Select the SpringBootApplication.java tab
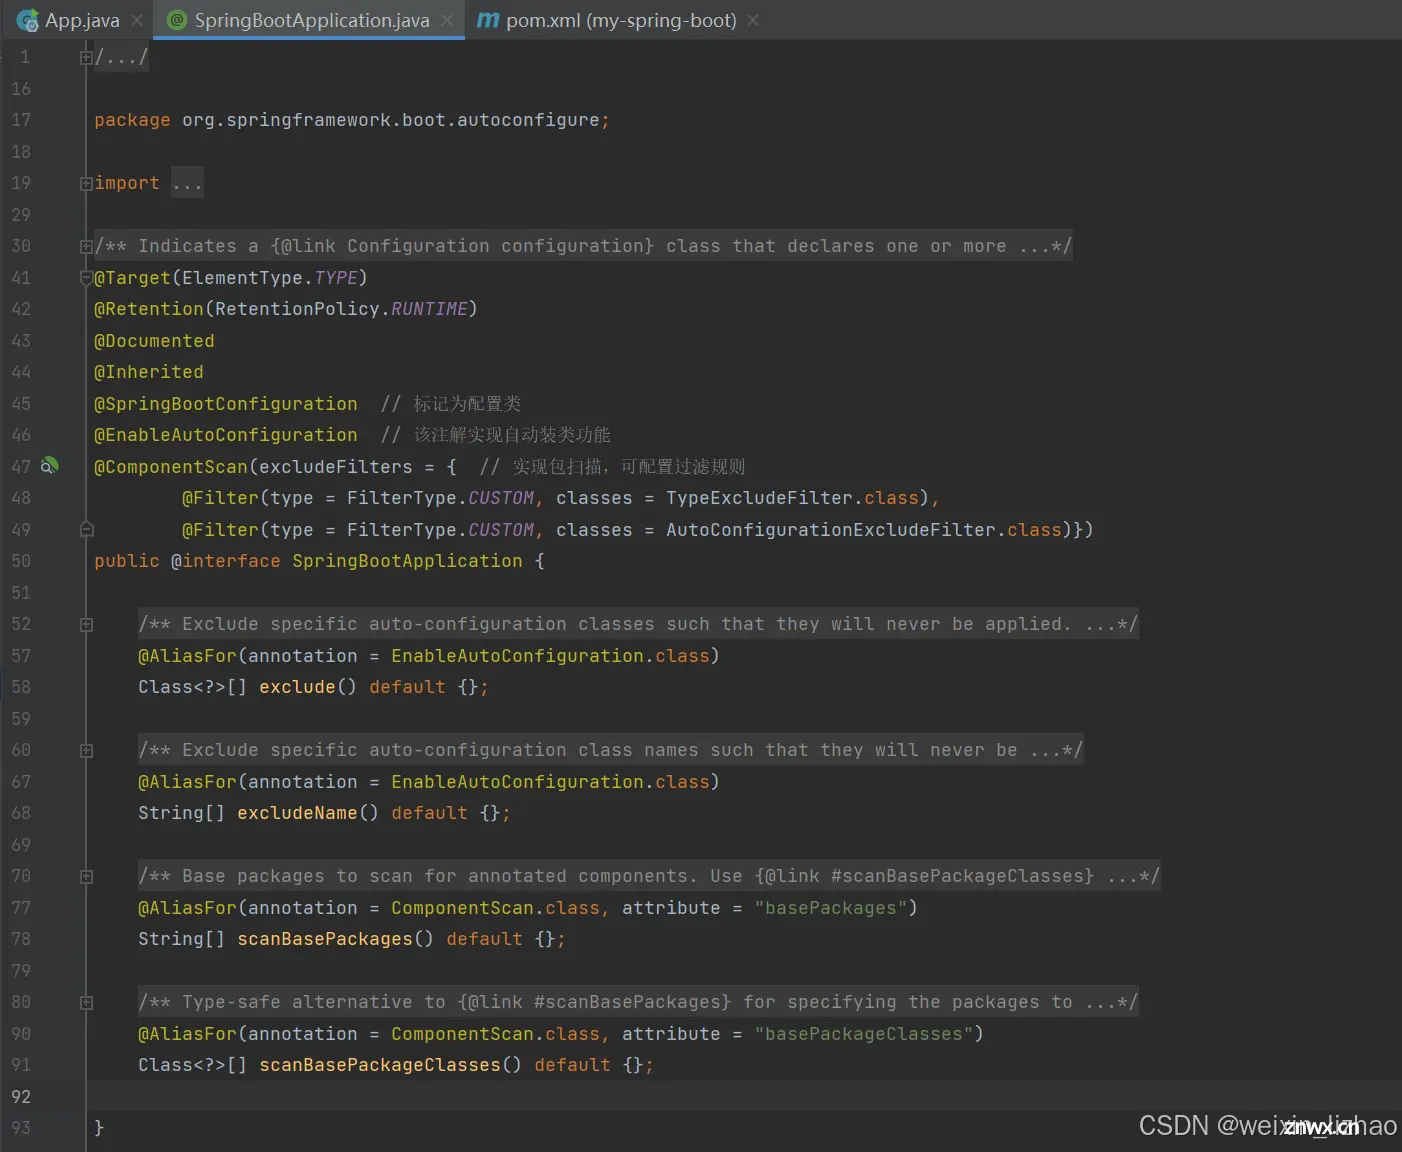1402x1152 pixels. [310, 20]
